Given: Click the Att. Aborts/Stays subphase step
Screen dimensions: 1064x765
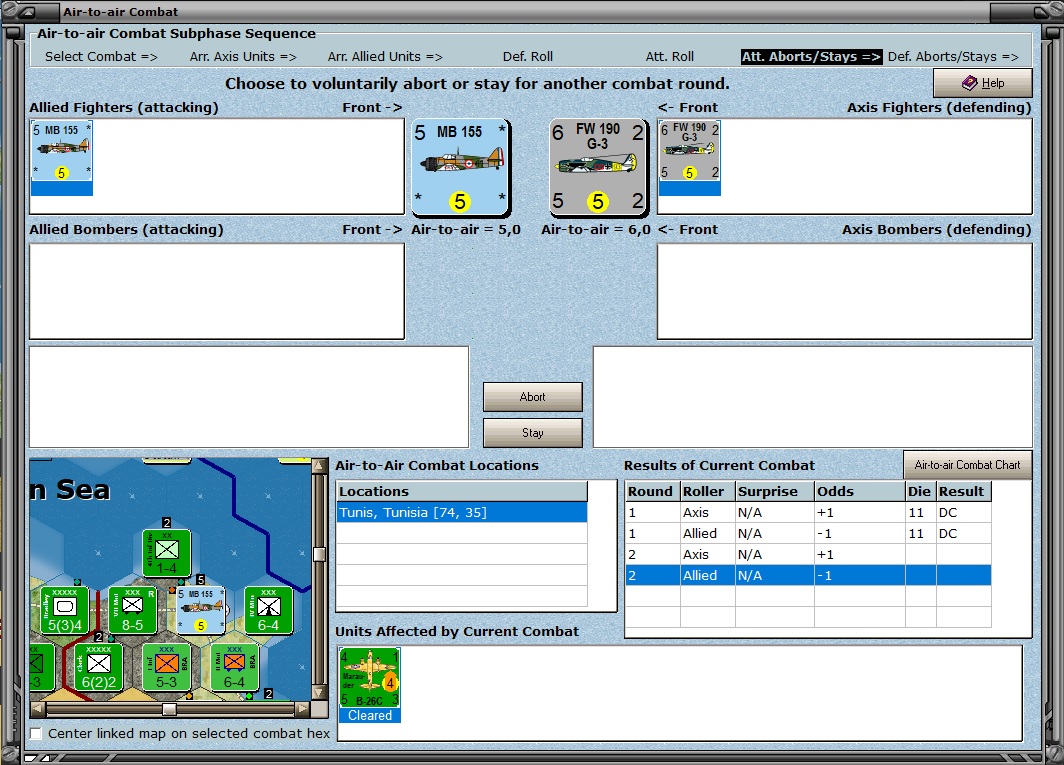Looking at the screenshot, I should (811, 57).
